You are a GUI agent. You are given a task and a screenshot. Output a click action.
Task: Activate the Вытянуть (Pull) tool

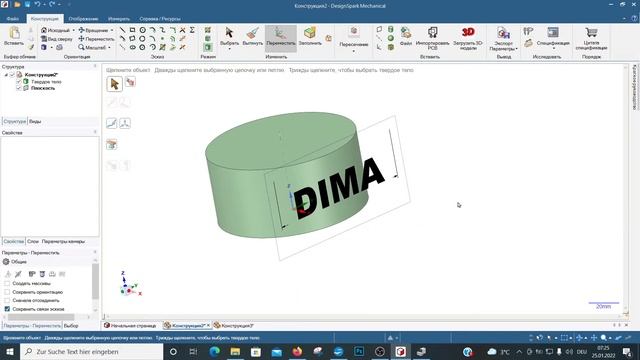253,36
